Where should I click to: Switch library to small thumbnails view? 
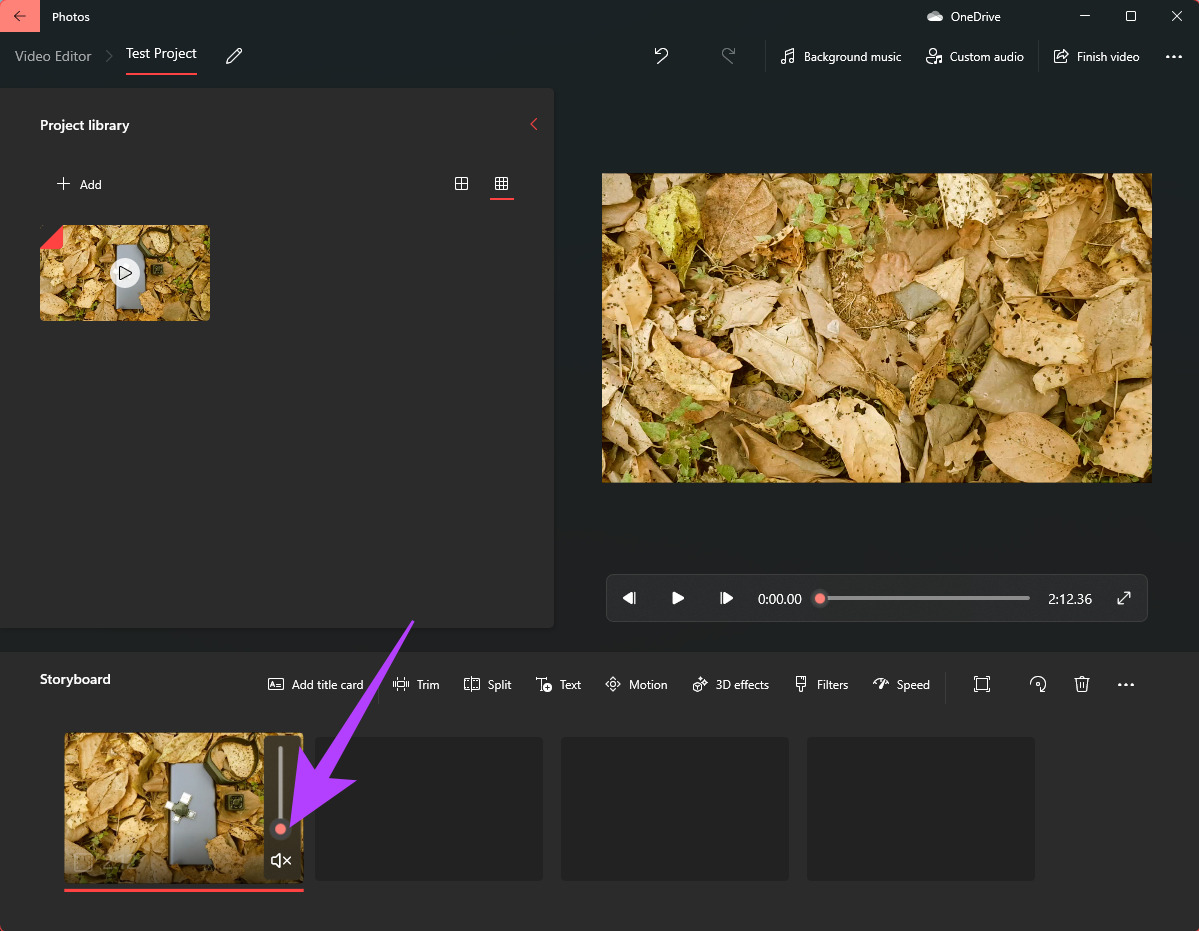tap(502, 184)
